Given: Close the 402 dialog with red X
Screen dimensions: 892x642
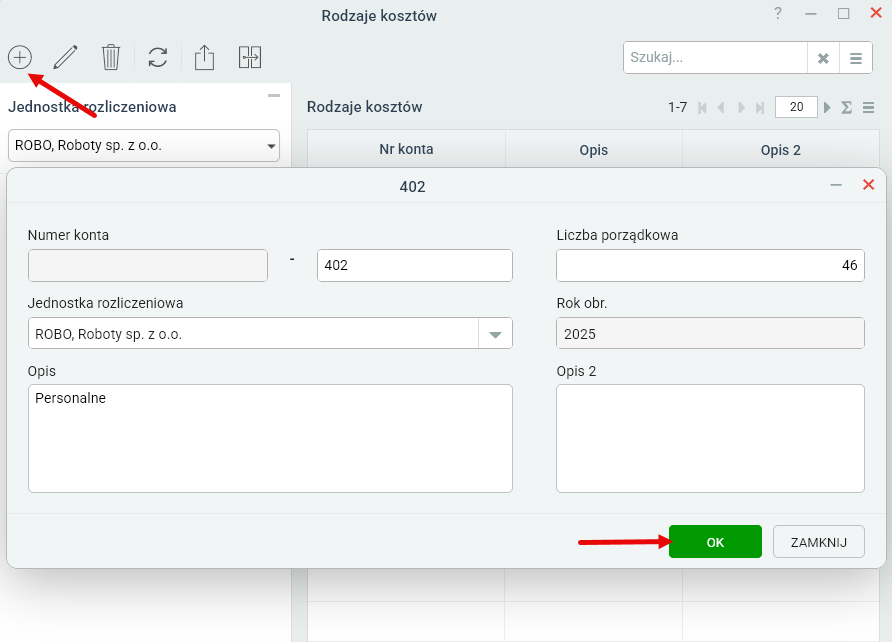Looking at the screenshot, I should point(868,184).
